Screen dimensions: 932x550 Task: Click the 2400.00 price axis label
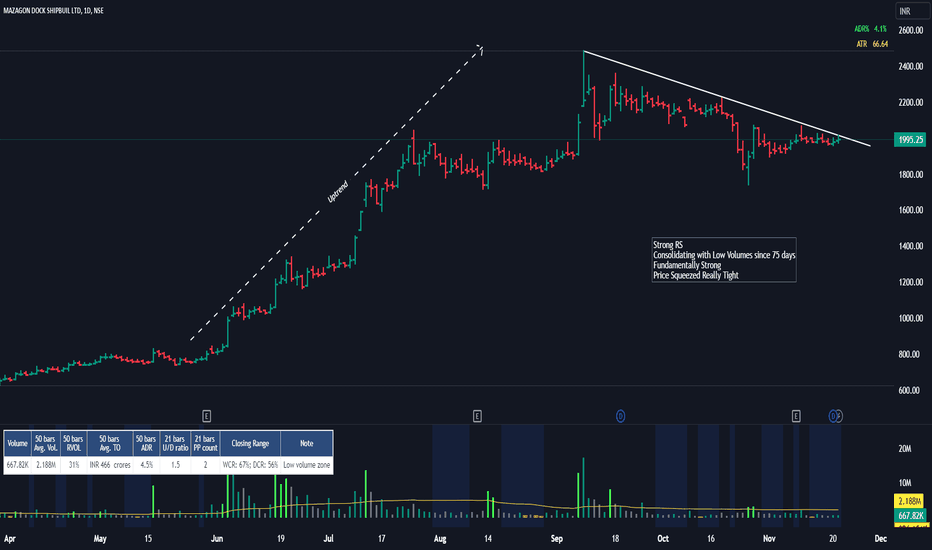click(x=911, y=67)
